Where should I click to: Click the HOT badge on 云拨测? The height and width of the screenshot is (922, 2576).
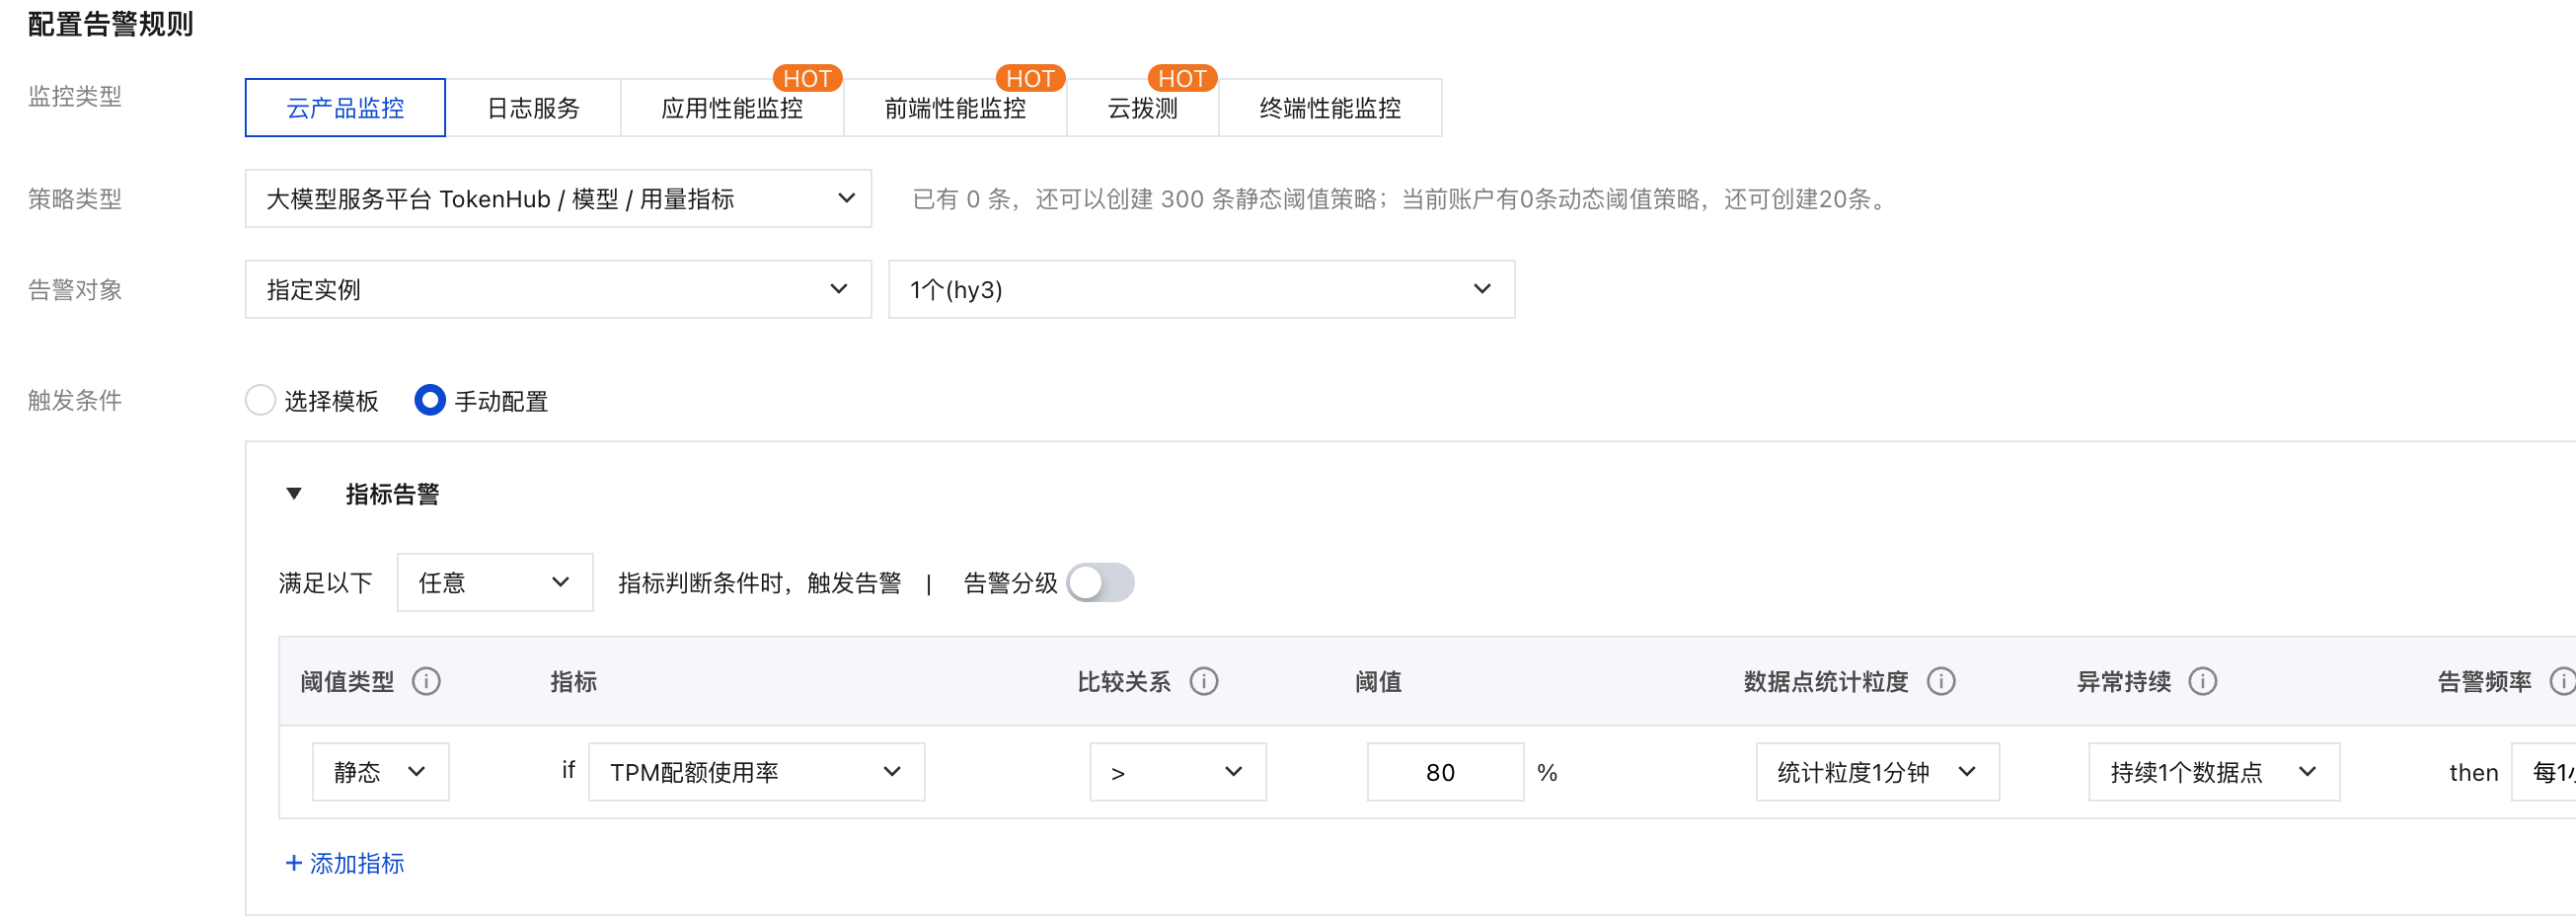point(1182,78)
